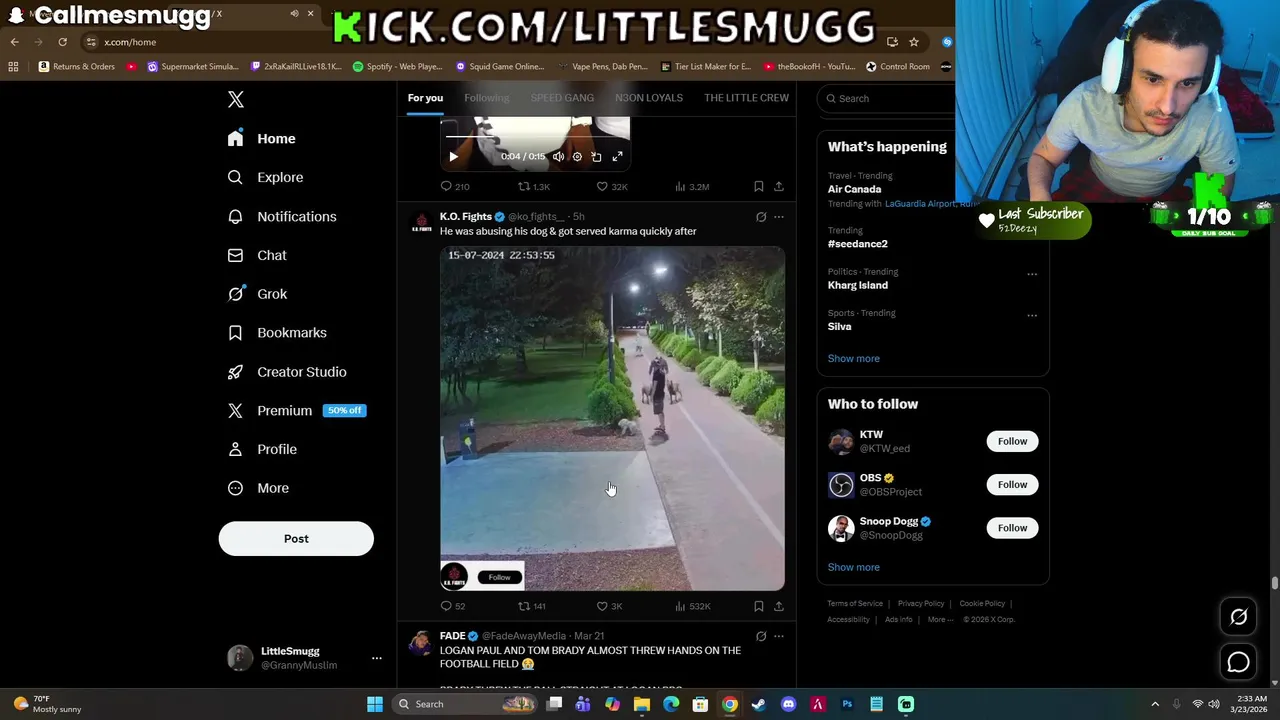Repost the K.O. Fights post

pyautogui.click(x=532, y=606)
